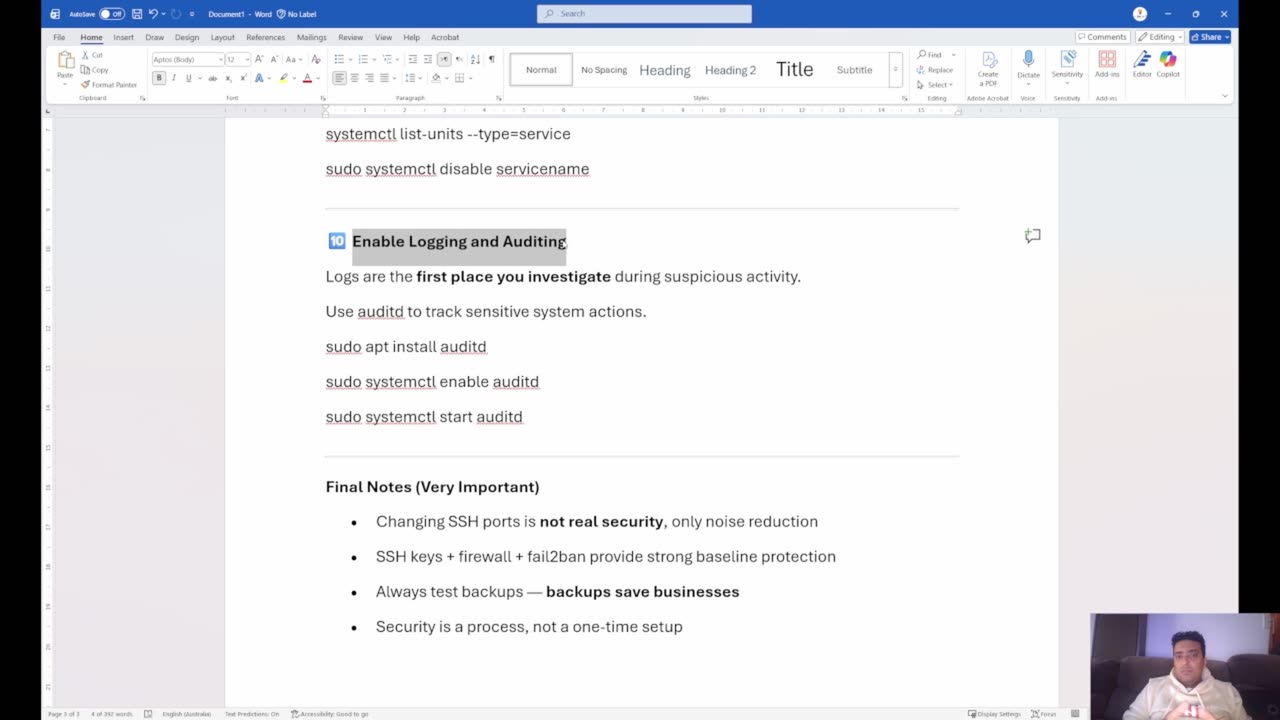1280x720 pixels.
Task: Align text left
Action: click(x=339, y=78)
